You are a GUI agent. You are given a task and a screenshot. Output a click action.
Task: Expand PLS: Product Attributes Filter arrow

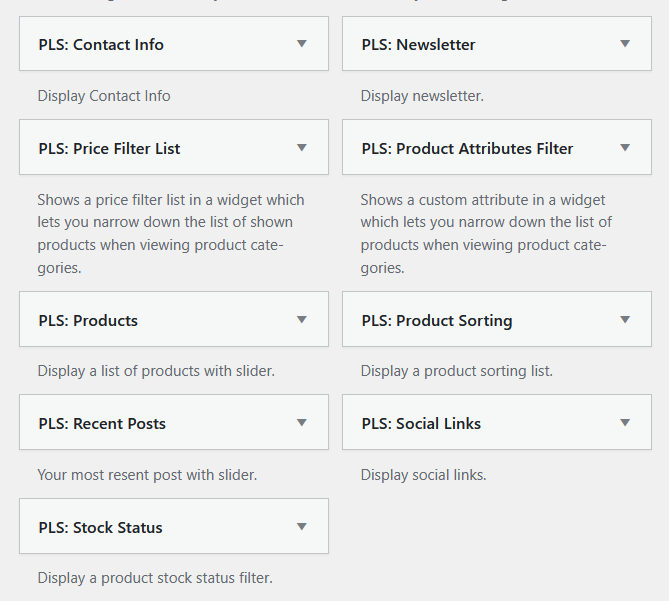click(625, 148)
